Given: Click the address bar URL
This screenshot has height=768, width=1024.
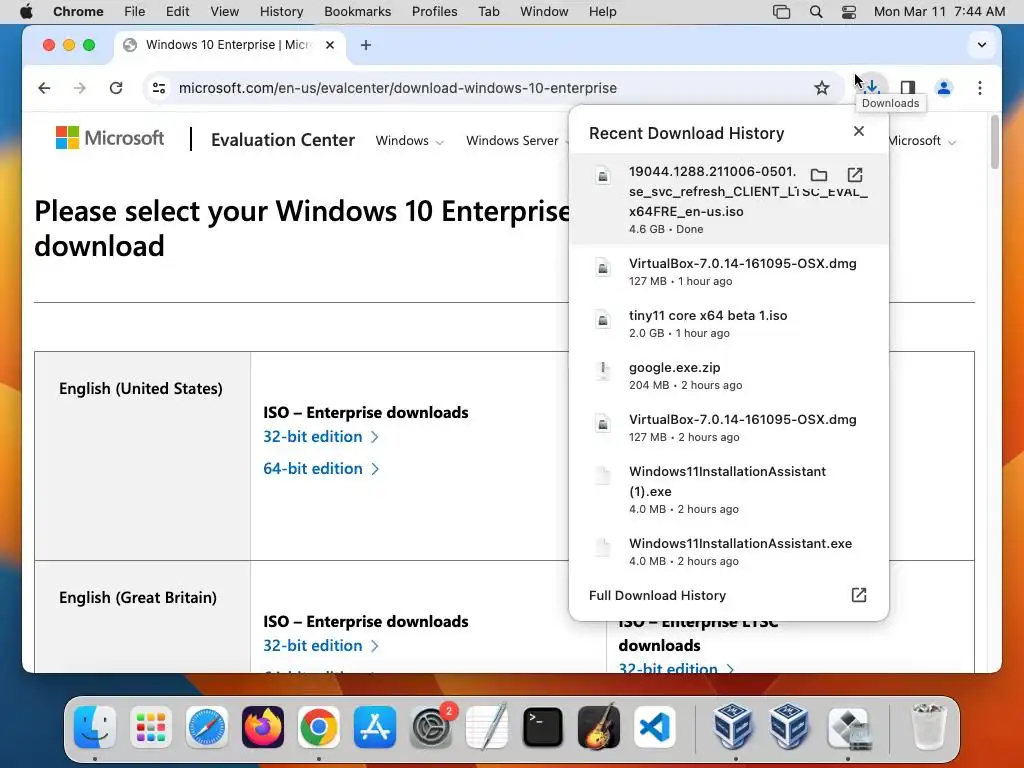Looking at the screenshot, I should 398,88.
